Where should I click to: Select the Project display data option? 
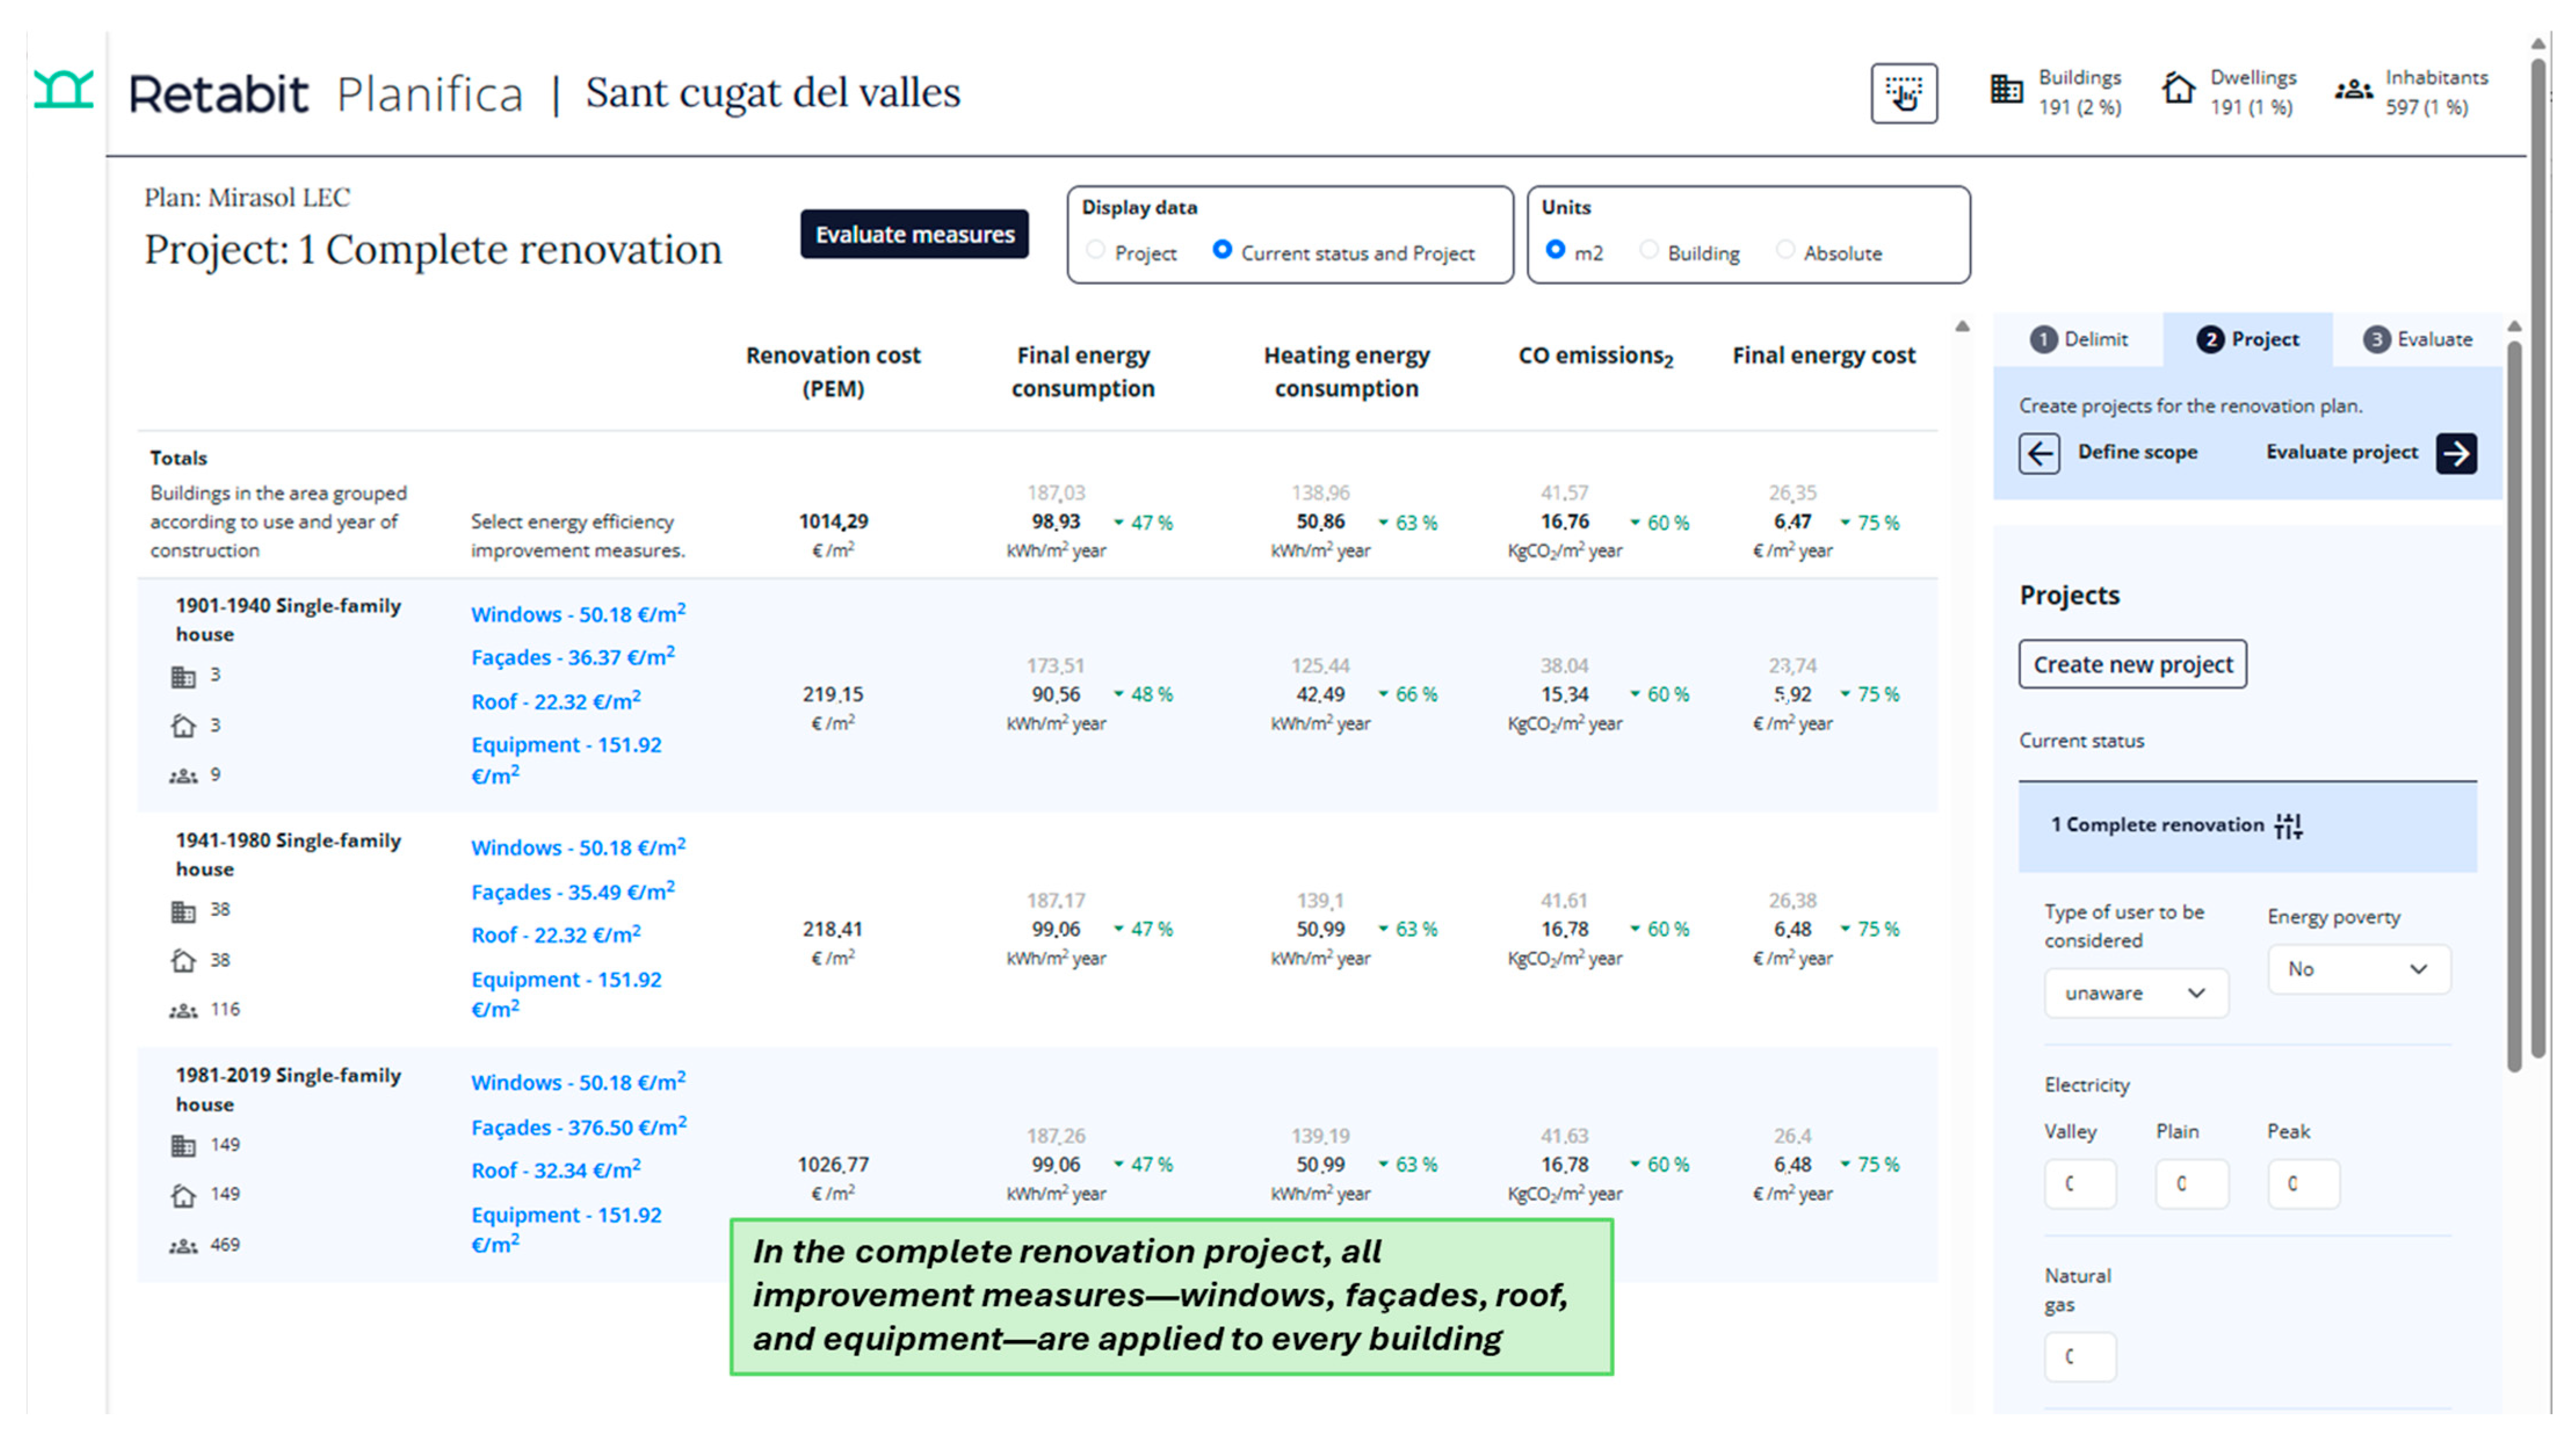(1096, 251)
